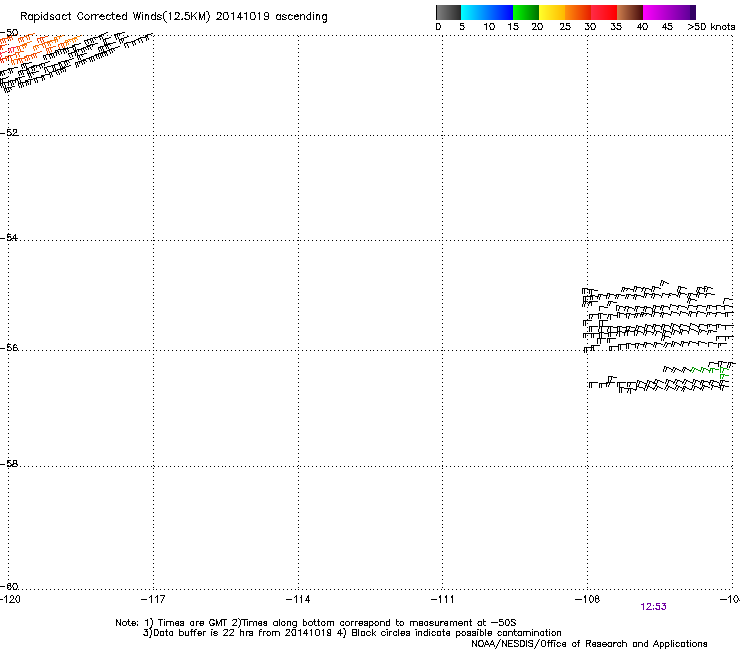The image size is (740, 650).
Task: Click longitude label '-111'
Action: pos(443,599)
